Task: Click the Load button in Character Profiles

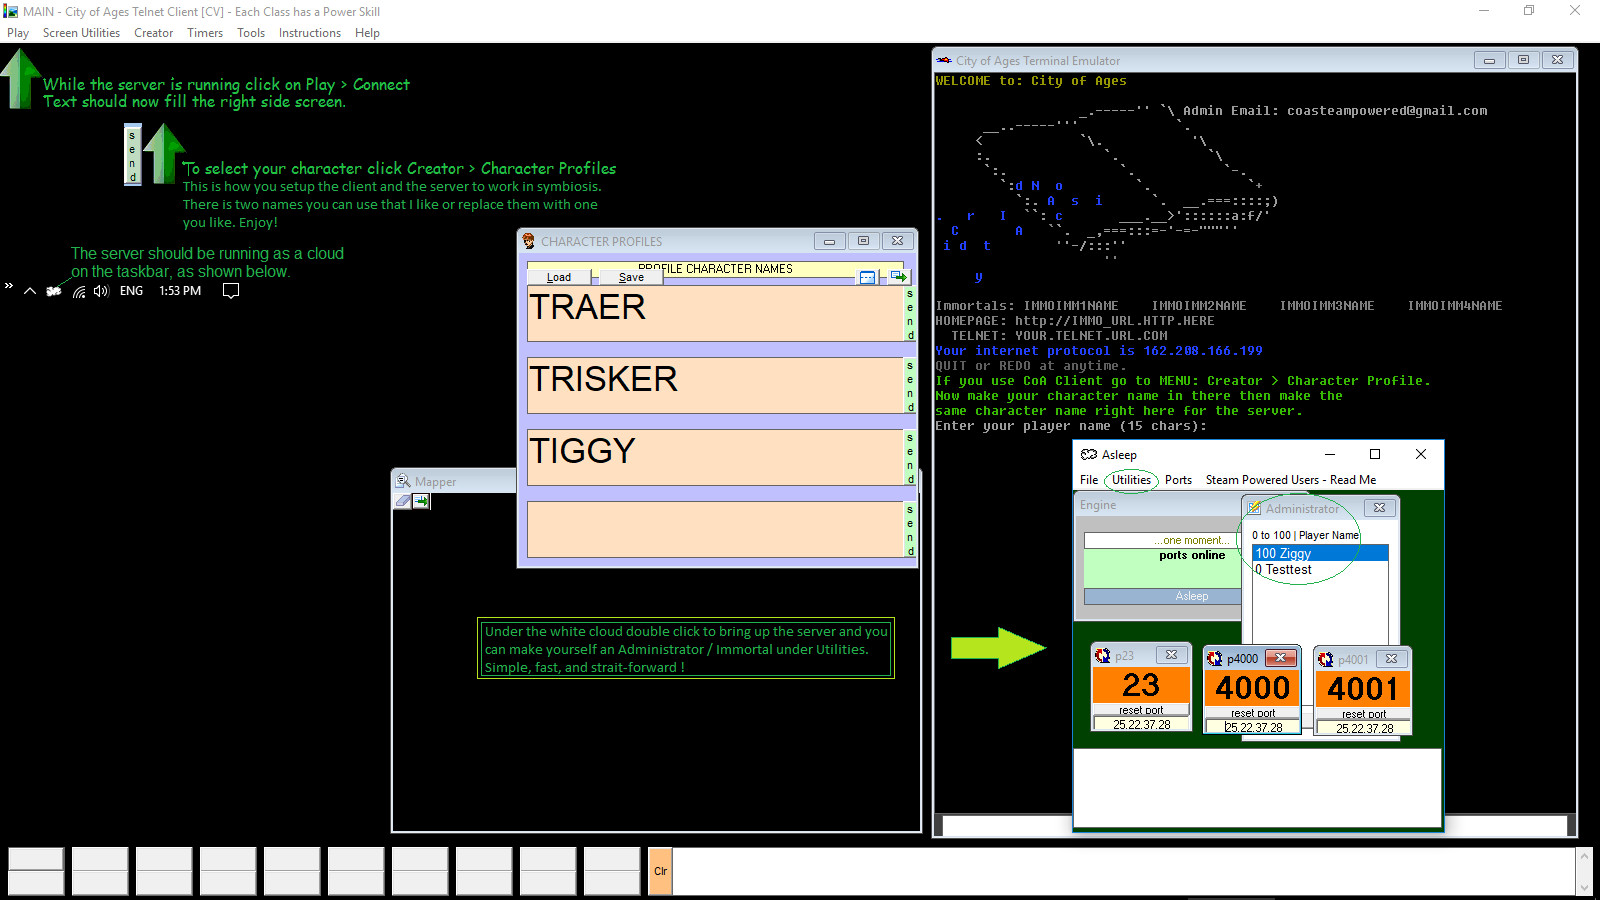Action: (559, 276)
